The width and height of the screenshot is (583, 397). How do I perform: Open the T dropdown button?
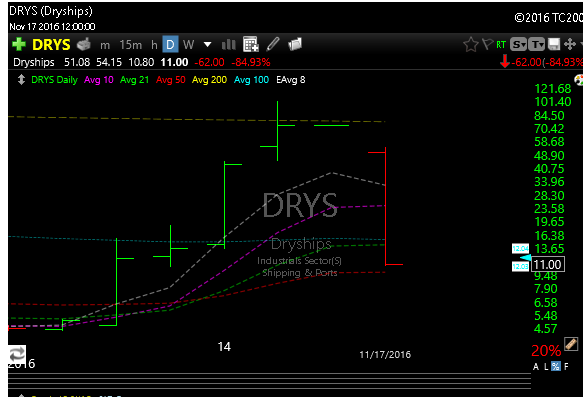pyautogui.click(x=537, y=45)
